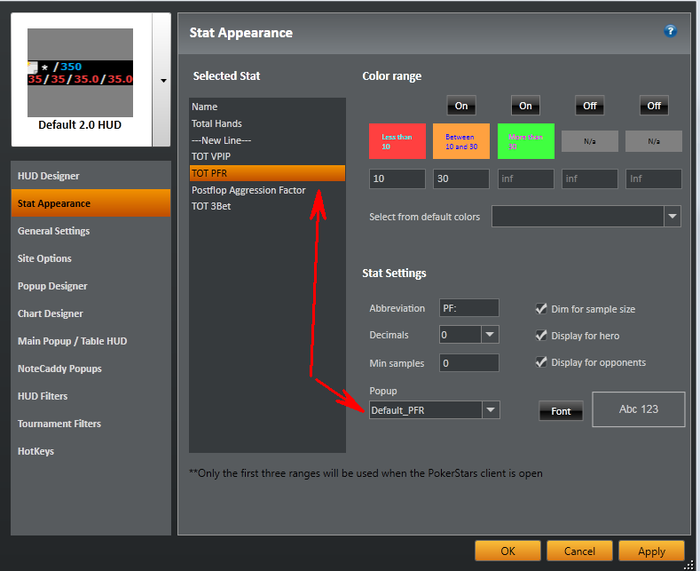Click the Font button

pyautogui.click(x=561, y=411)
